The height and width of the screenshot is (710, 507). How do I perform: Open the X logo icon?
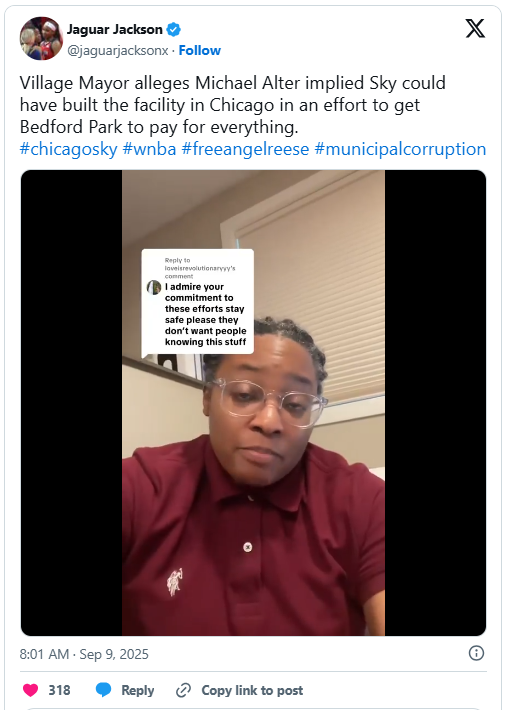click(475, 29)
